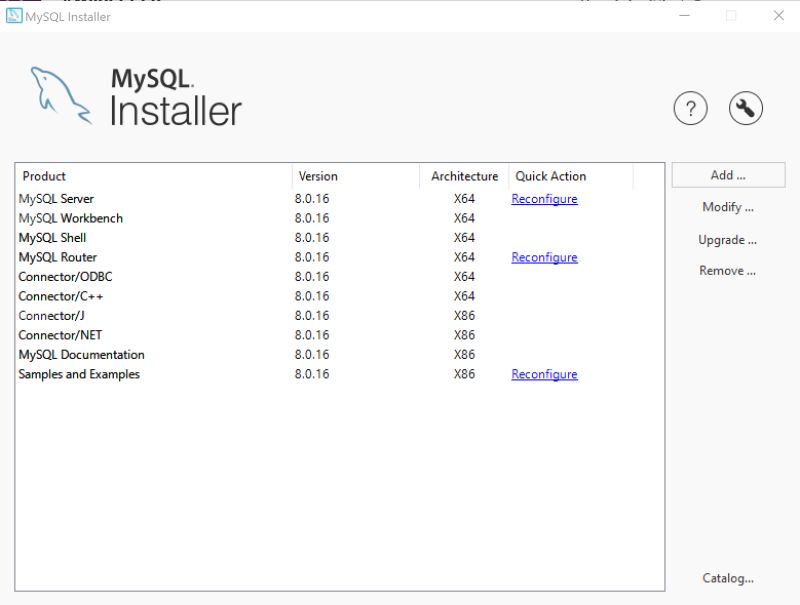Click the wrench configuration icon
Viewport: 800px width, 605px height.
point(744,107)
